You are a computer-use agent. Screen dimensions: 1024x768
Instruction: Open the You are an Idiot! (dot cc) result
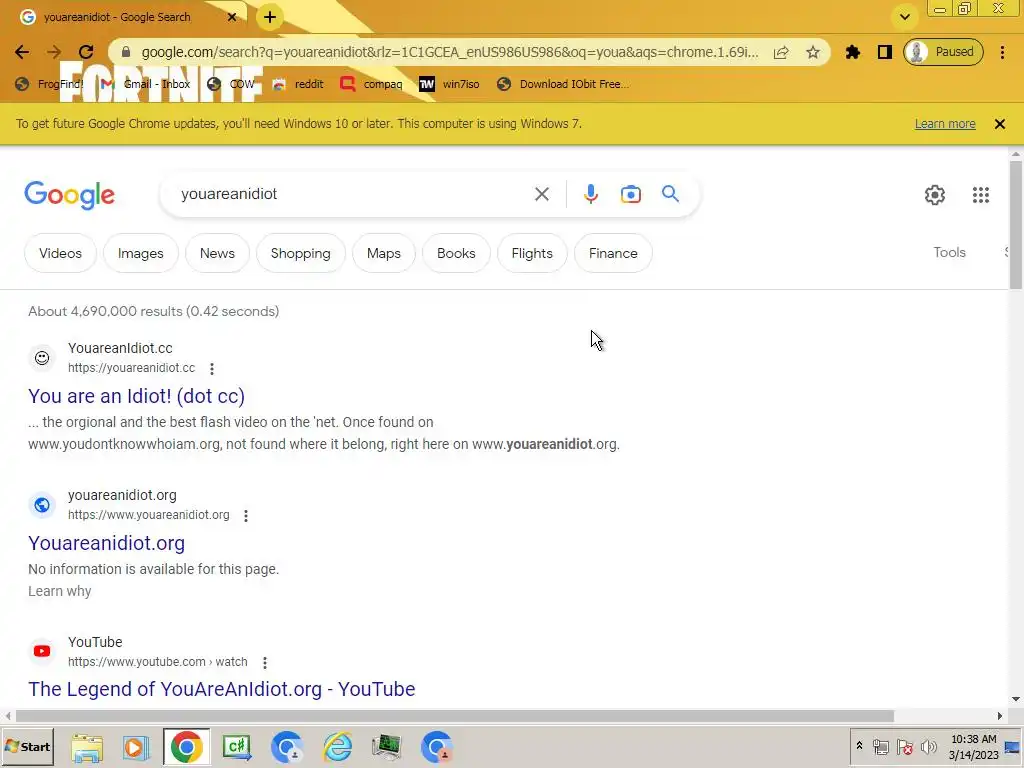point(136,396)
